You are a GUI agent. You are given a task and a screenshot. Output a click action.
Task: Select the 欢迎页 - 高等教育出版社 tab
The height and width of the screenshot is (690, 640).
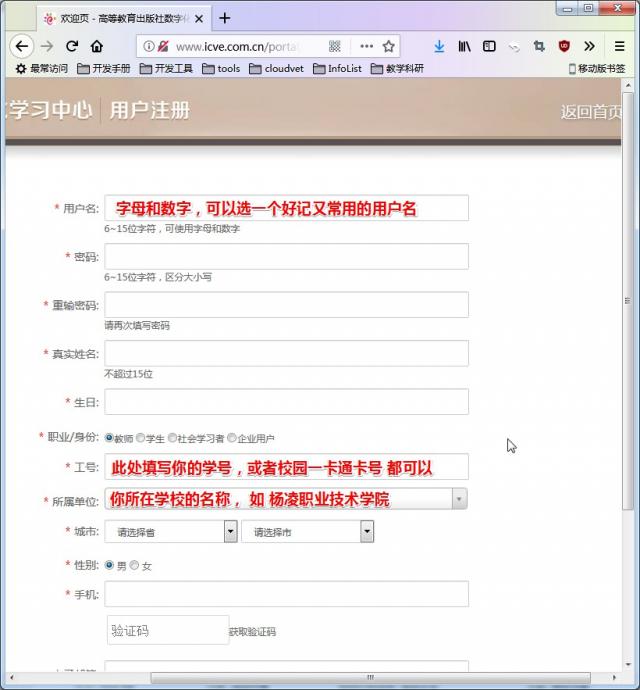pos(124,18)
